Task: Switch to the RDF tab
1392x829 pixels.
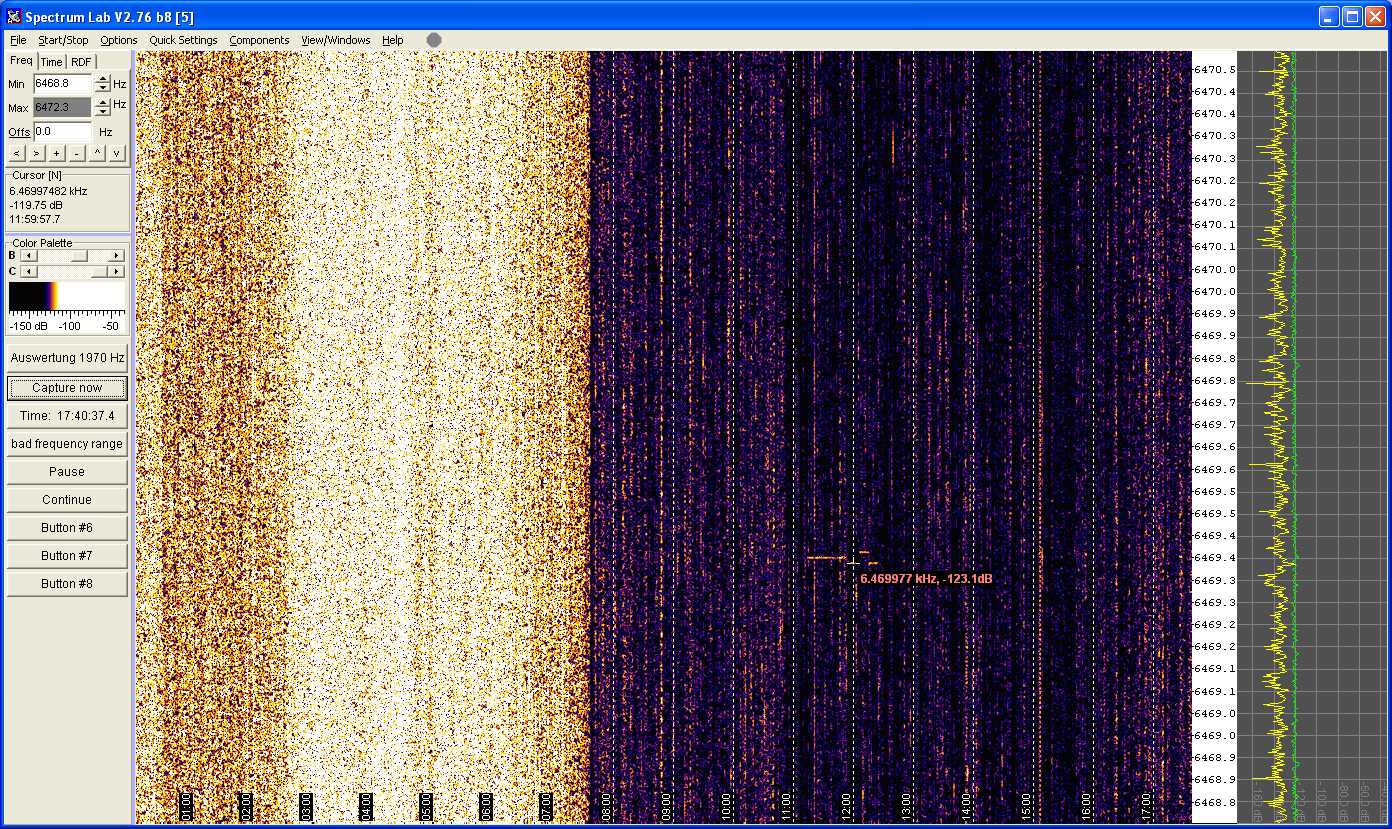Action: tap(81, 62)
